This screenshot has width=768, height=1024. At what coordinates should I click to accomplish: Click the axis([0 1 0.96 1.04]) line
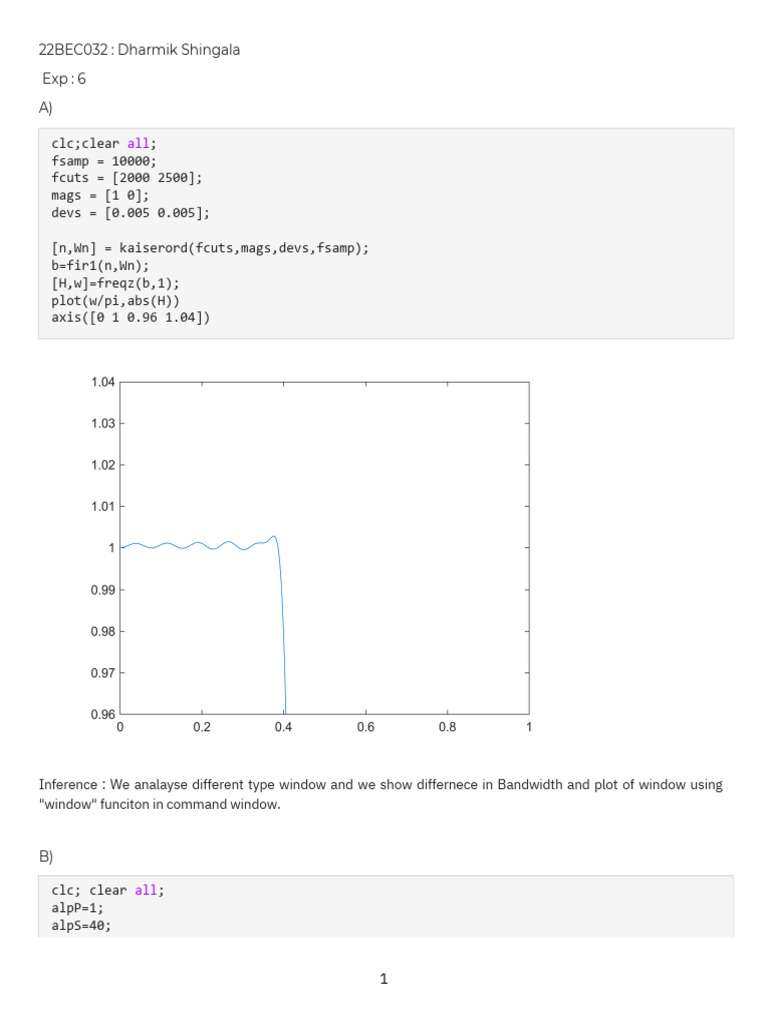pos(131,318)
